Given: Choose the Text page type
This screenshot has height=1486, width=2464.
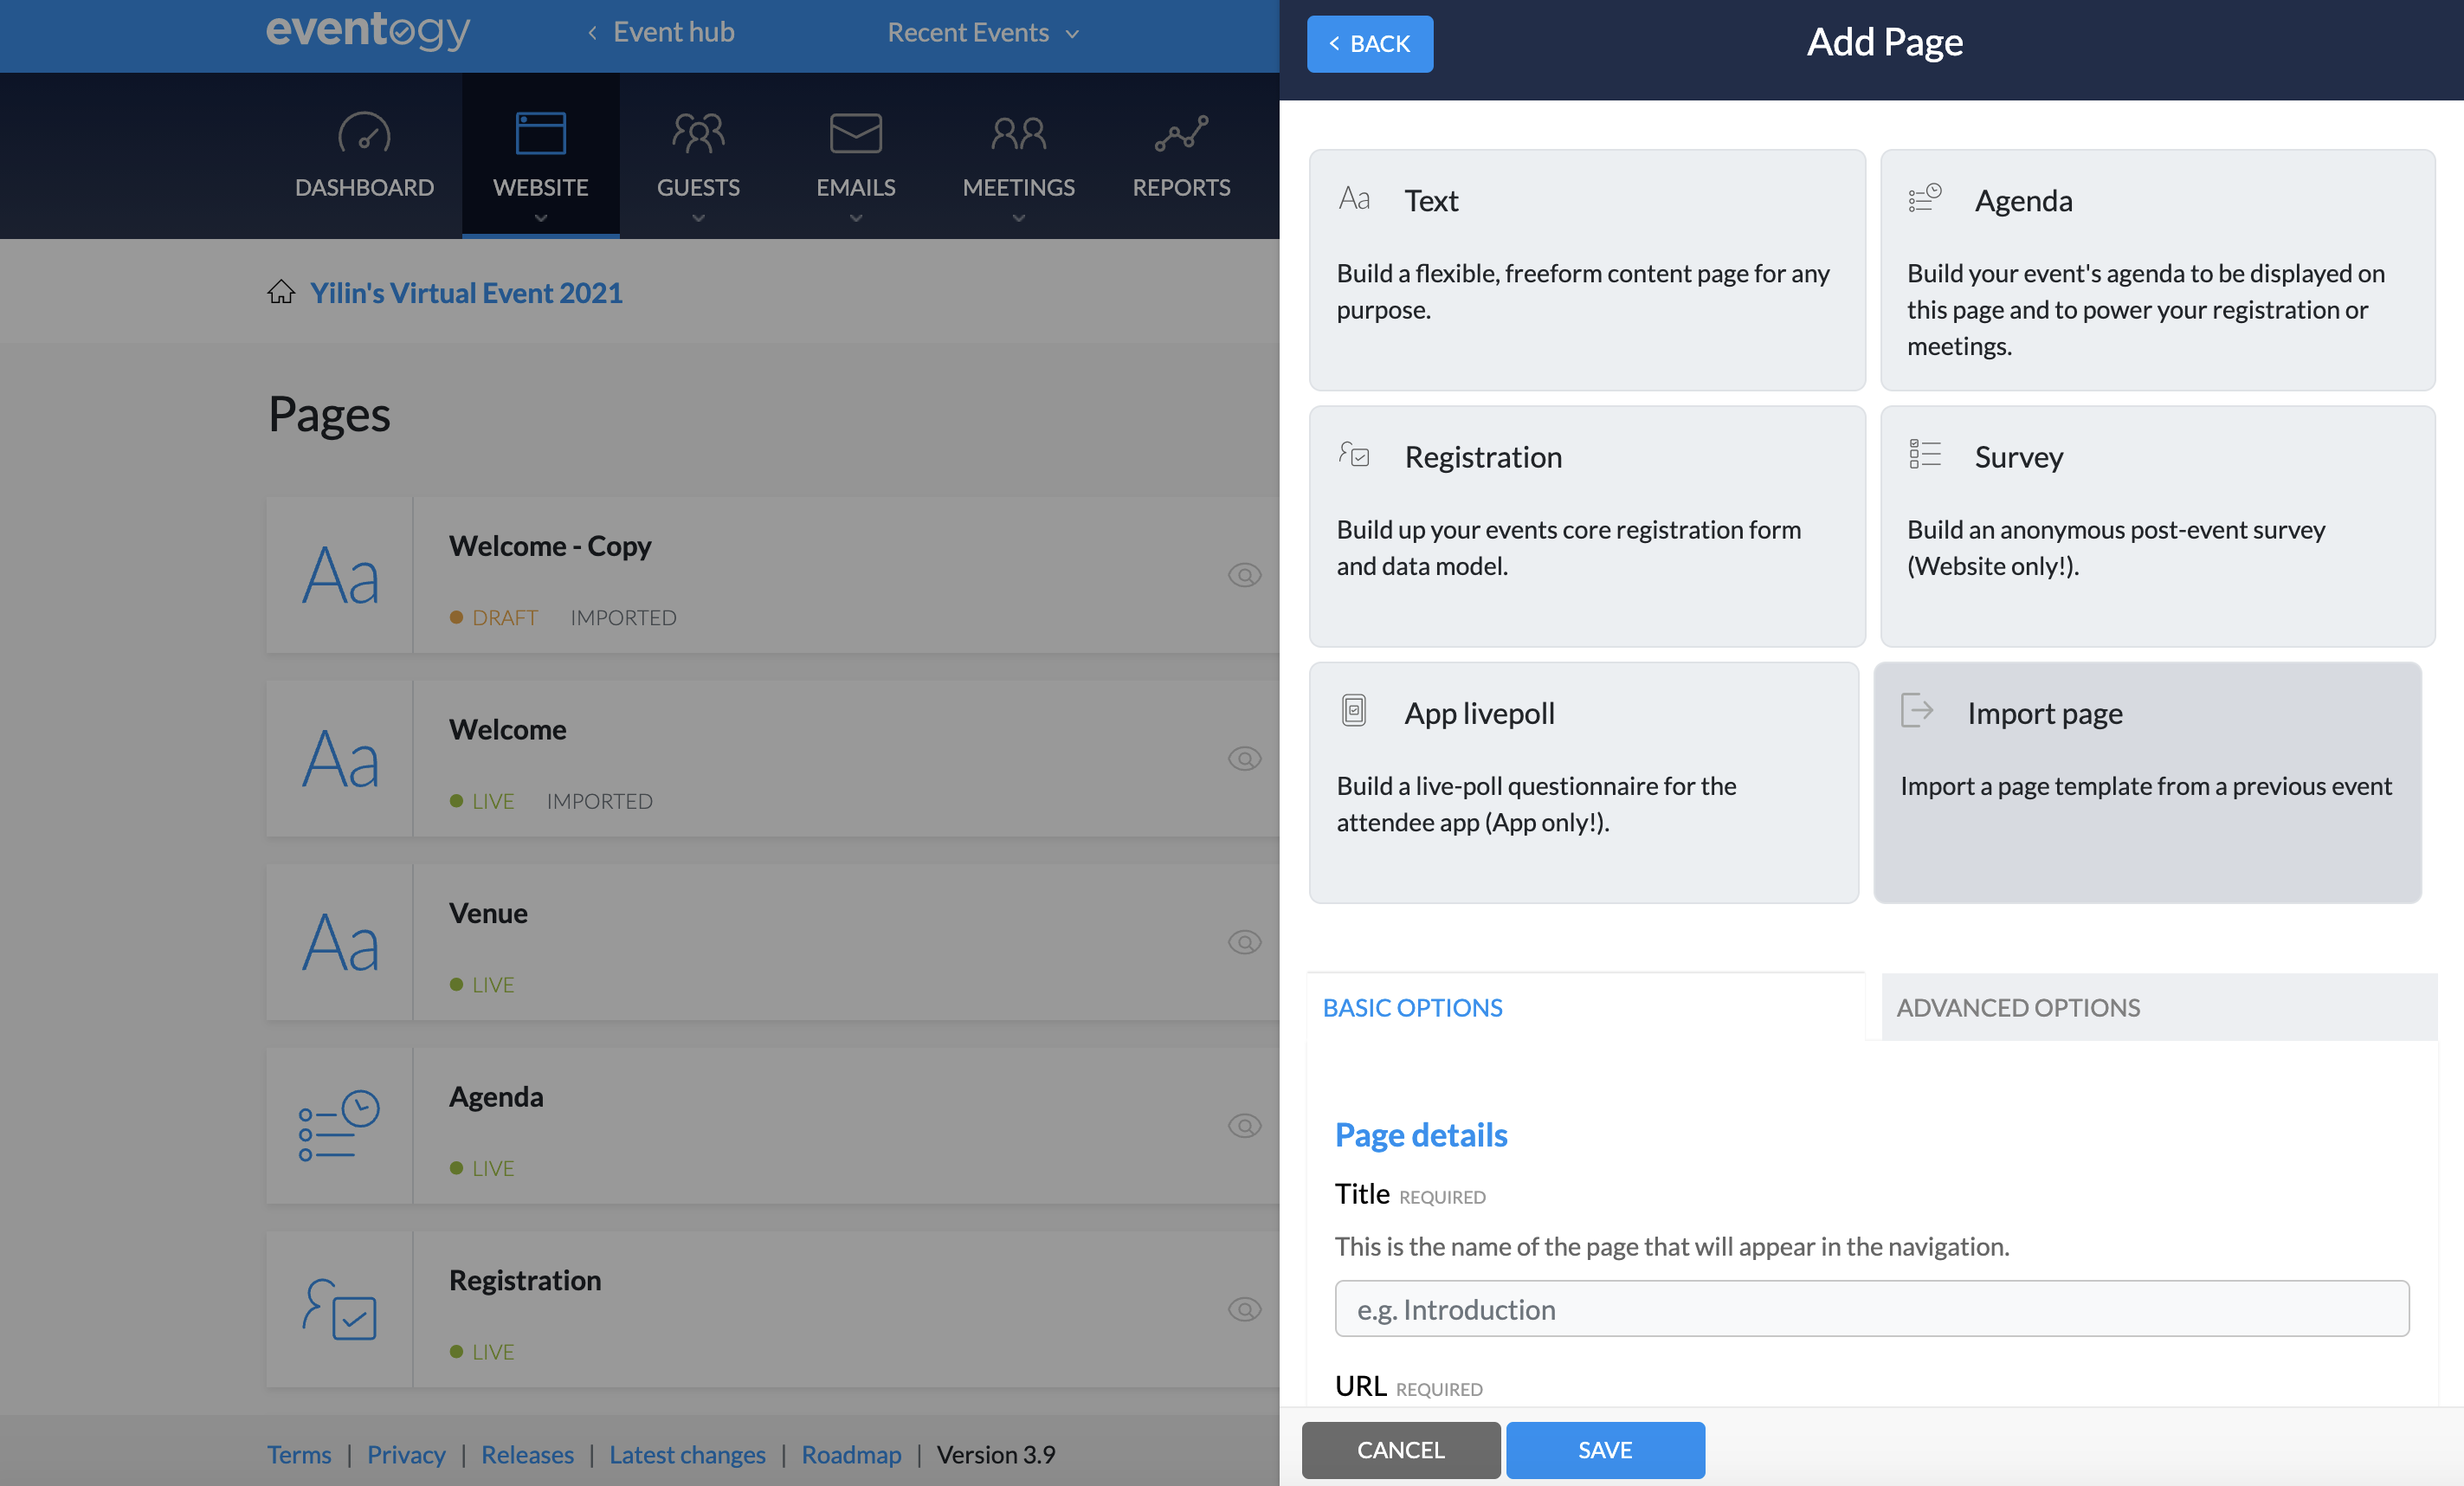Looking at the screenshot, I should tap(1586, 270).
